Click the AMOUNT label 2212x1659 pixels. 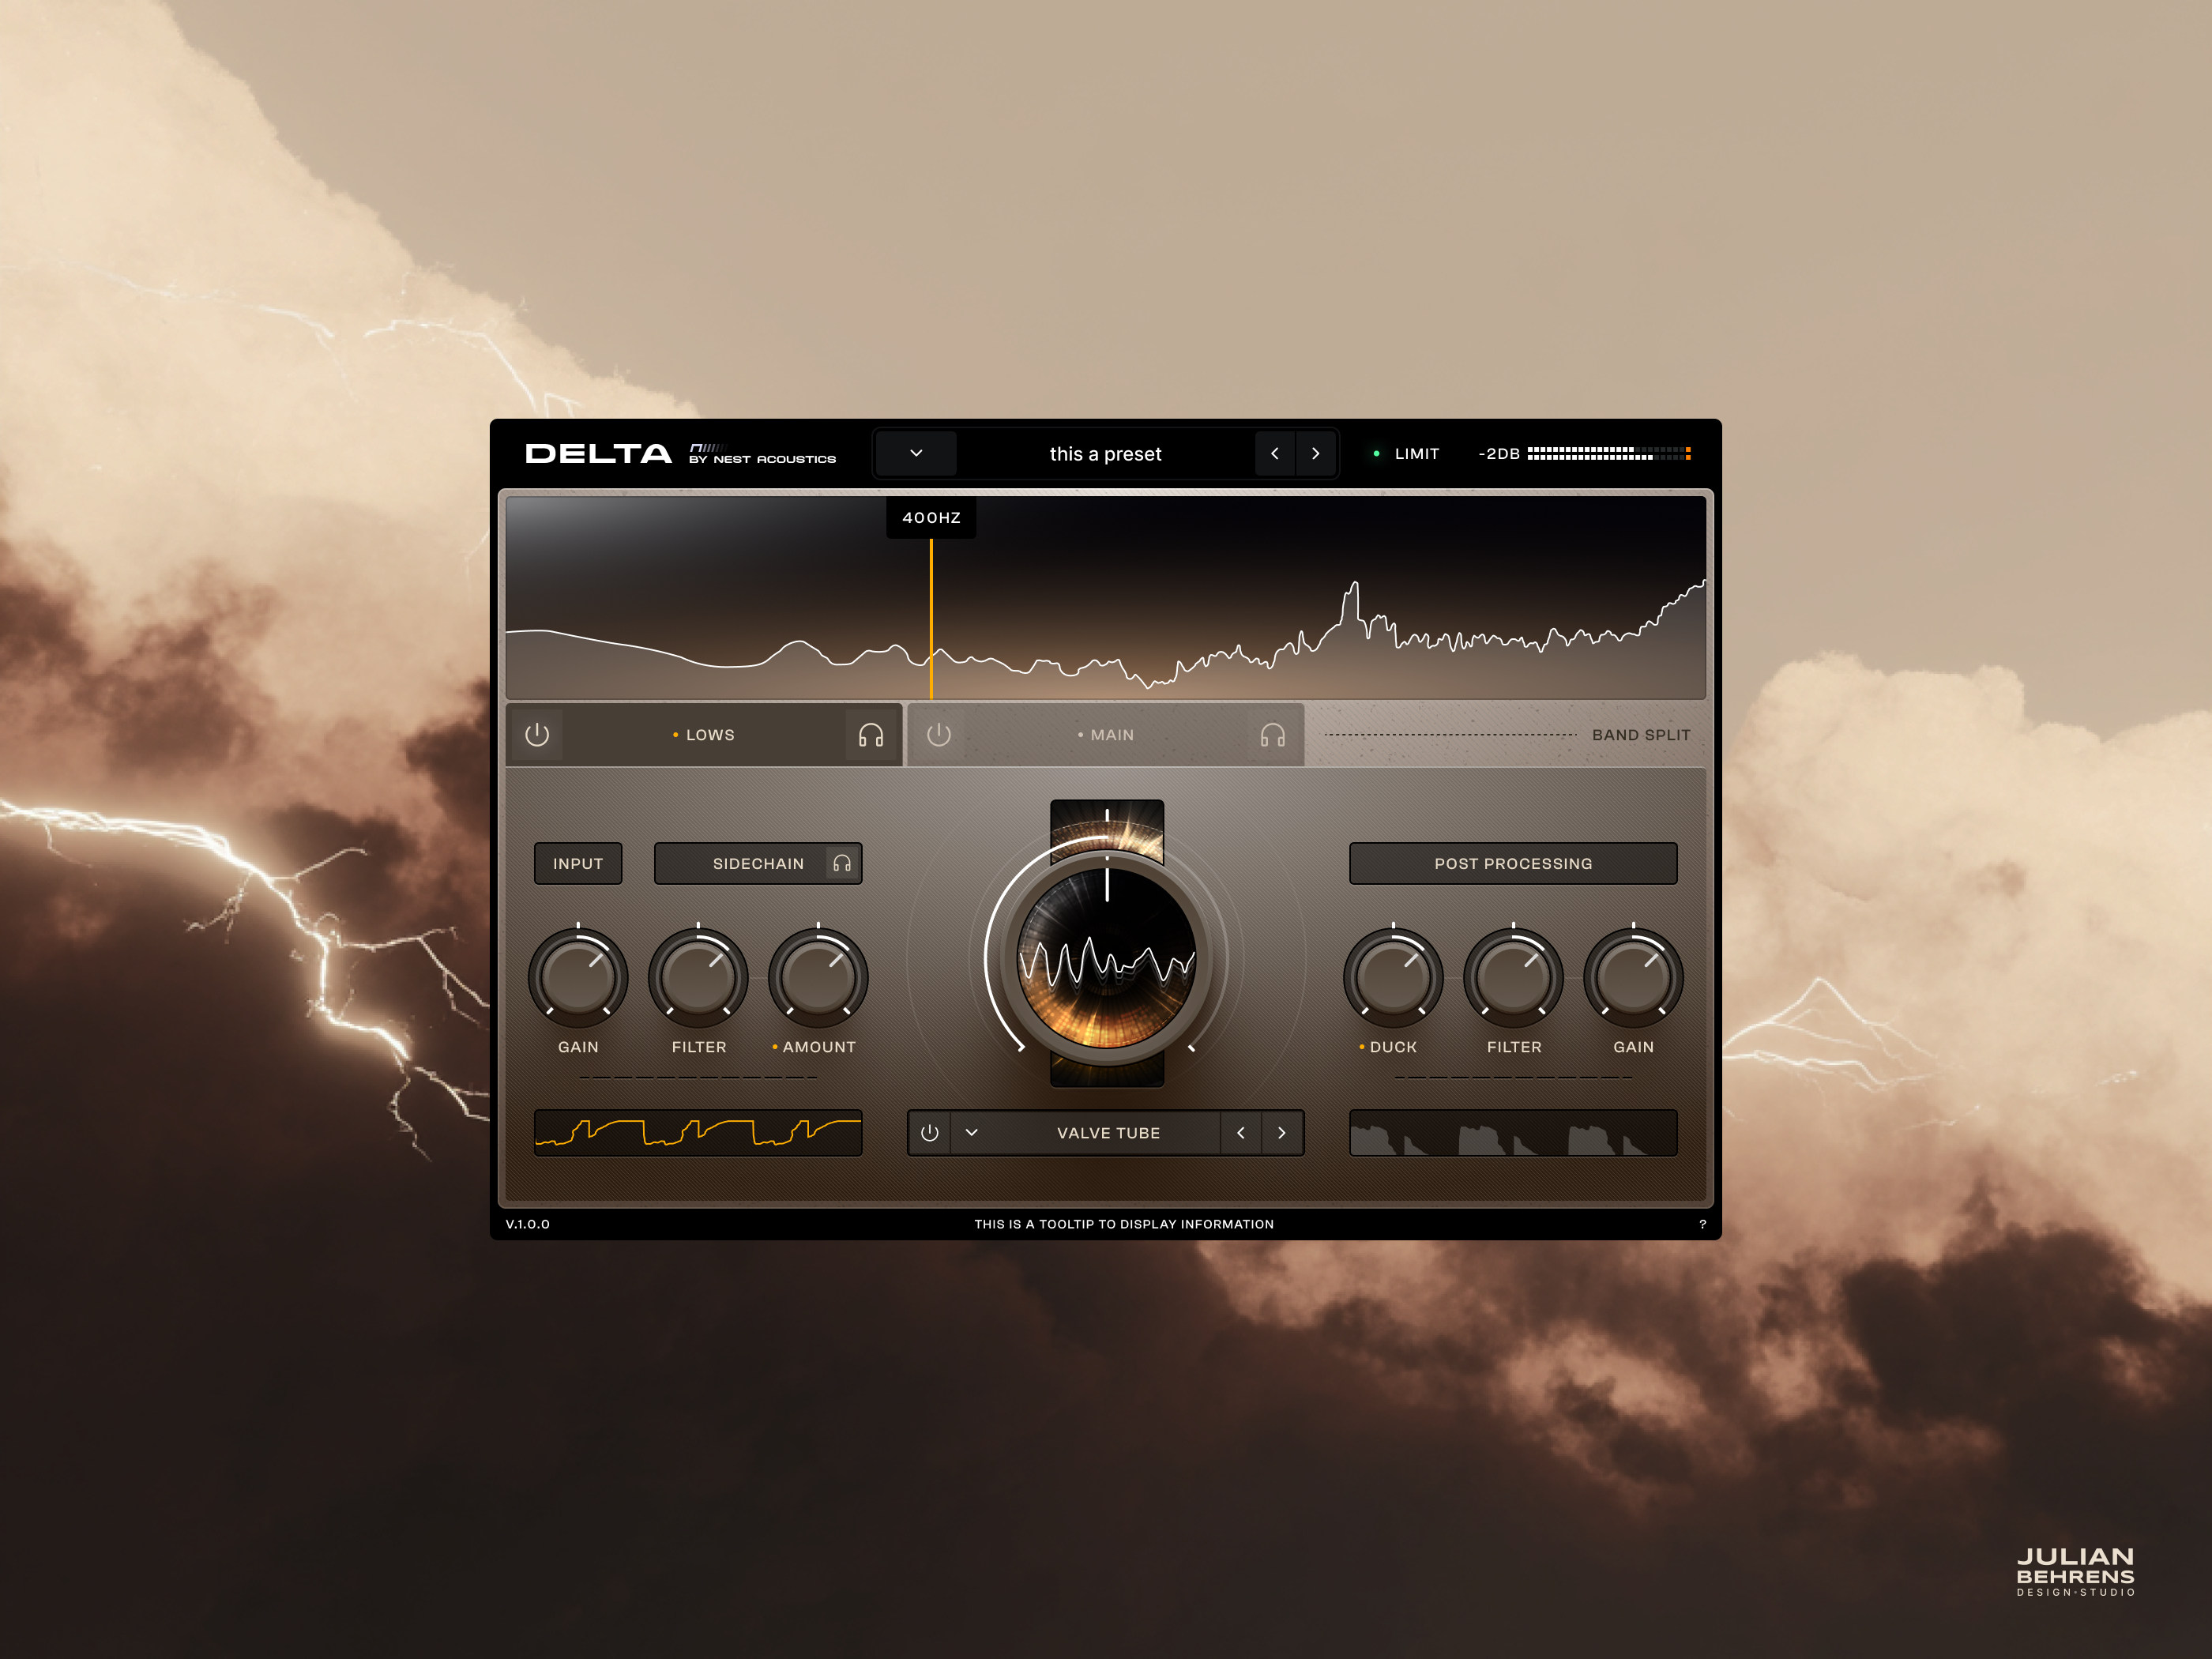coord(819,1047)
